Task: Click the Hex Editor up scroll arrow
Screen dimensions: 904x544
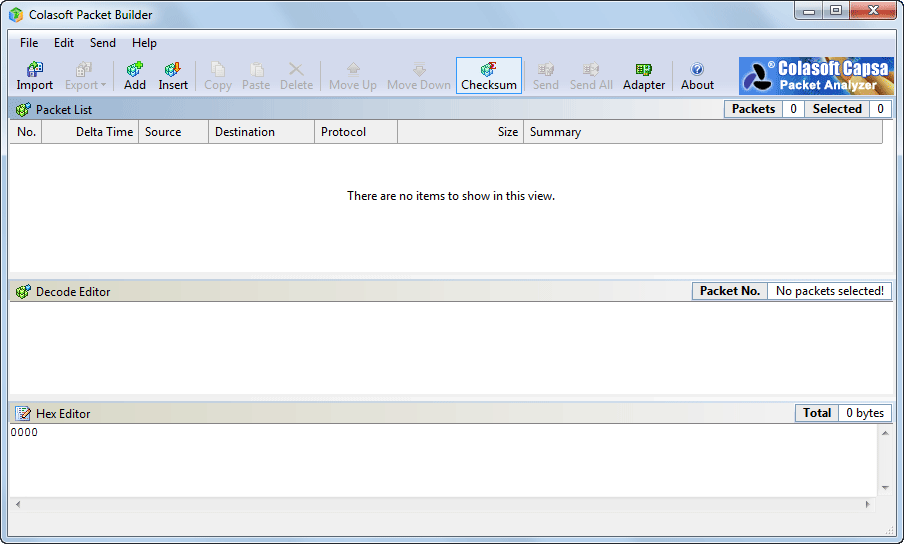Action: click(886, 433)
